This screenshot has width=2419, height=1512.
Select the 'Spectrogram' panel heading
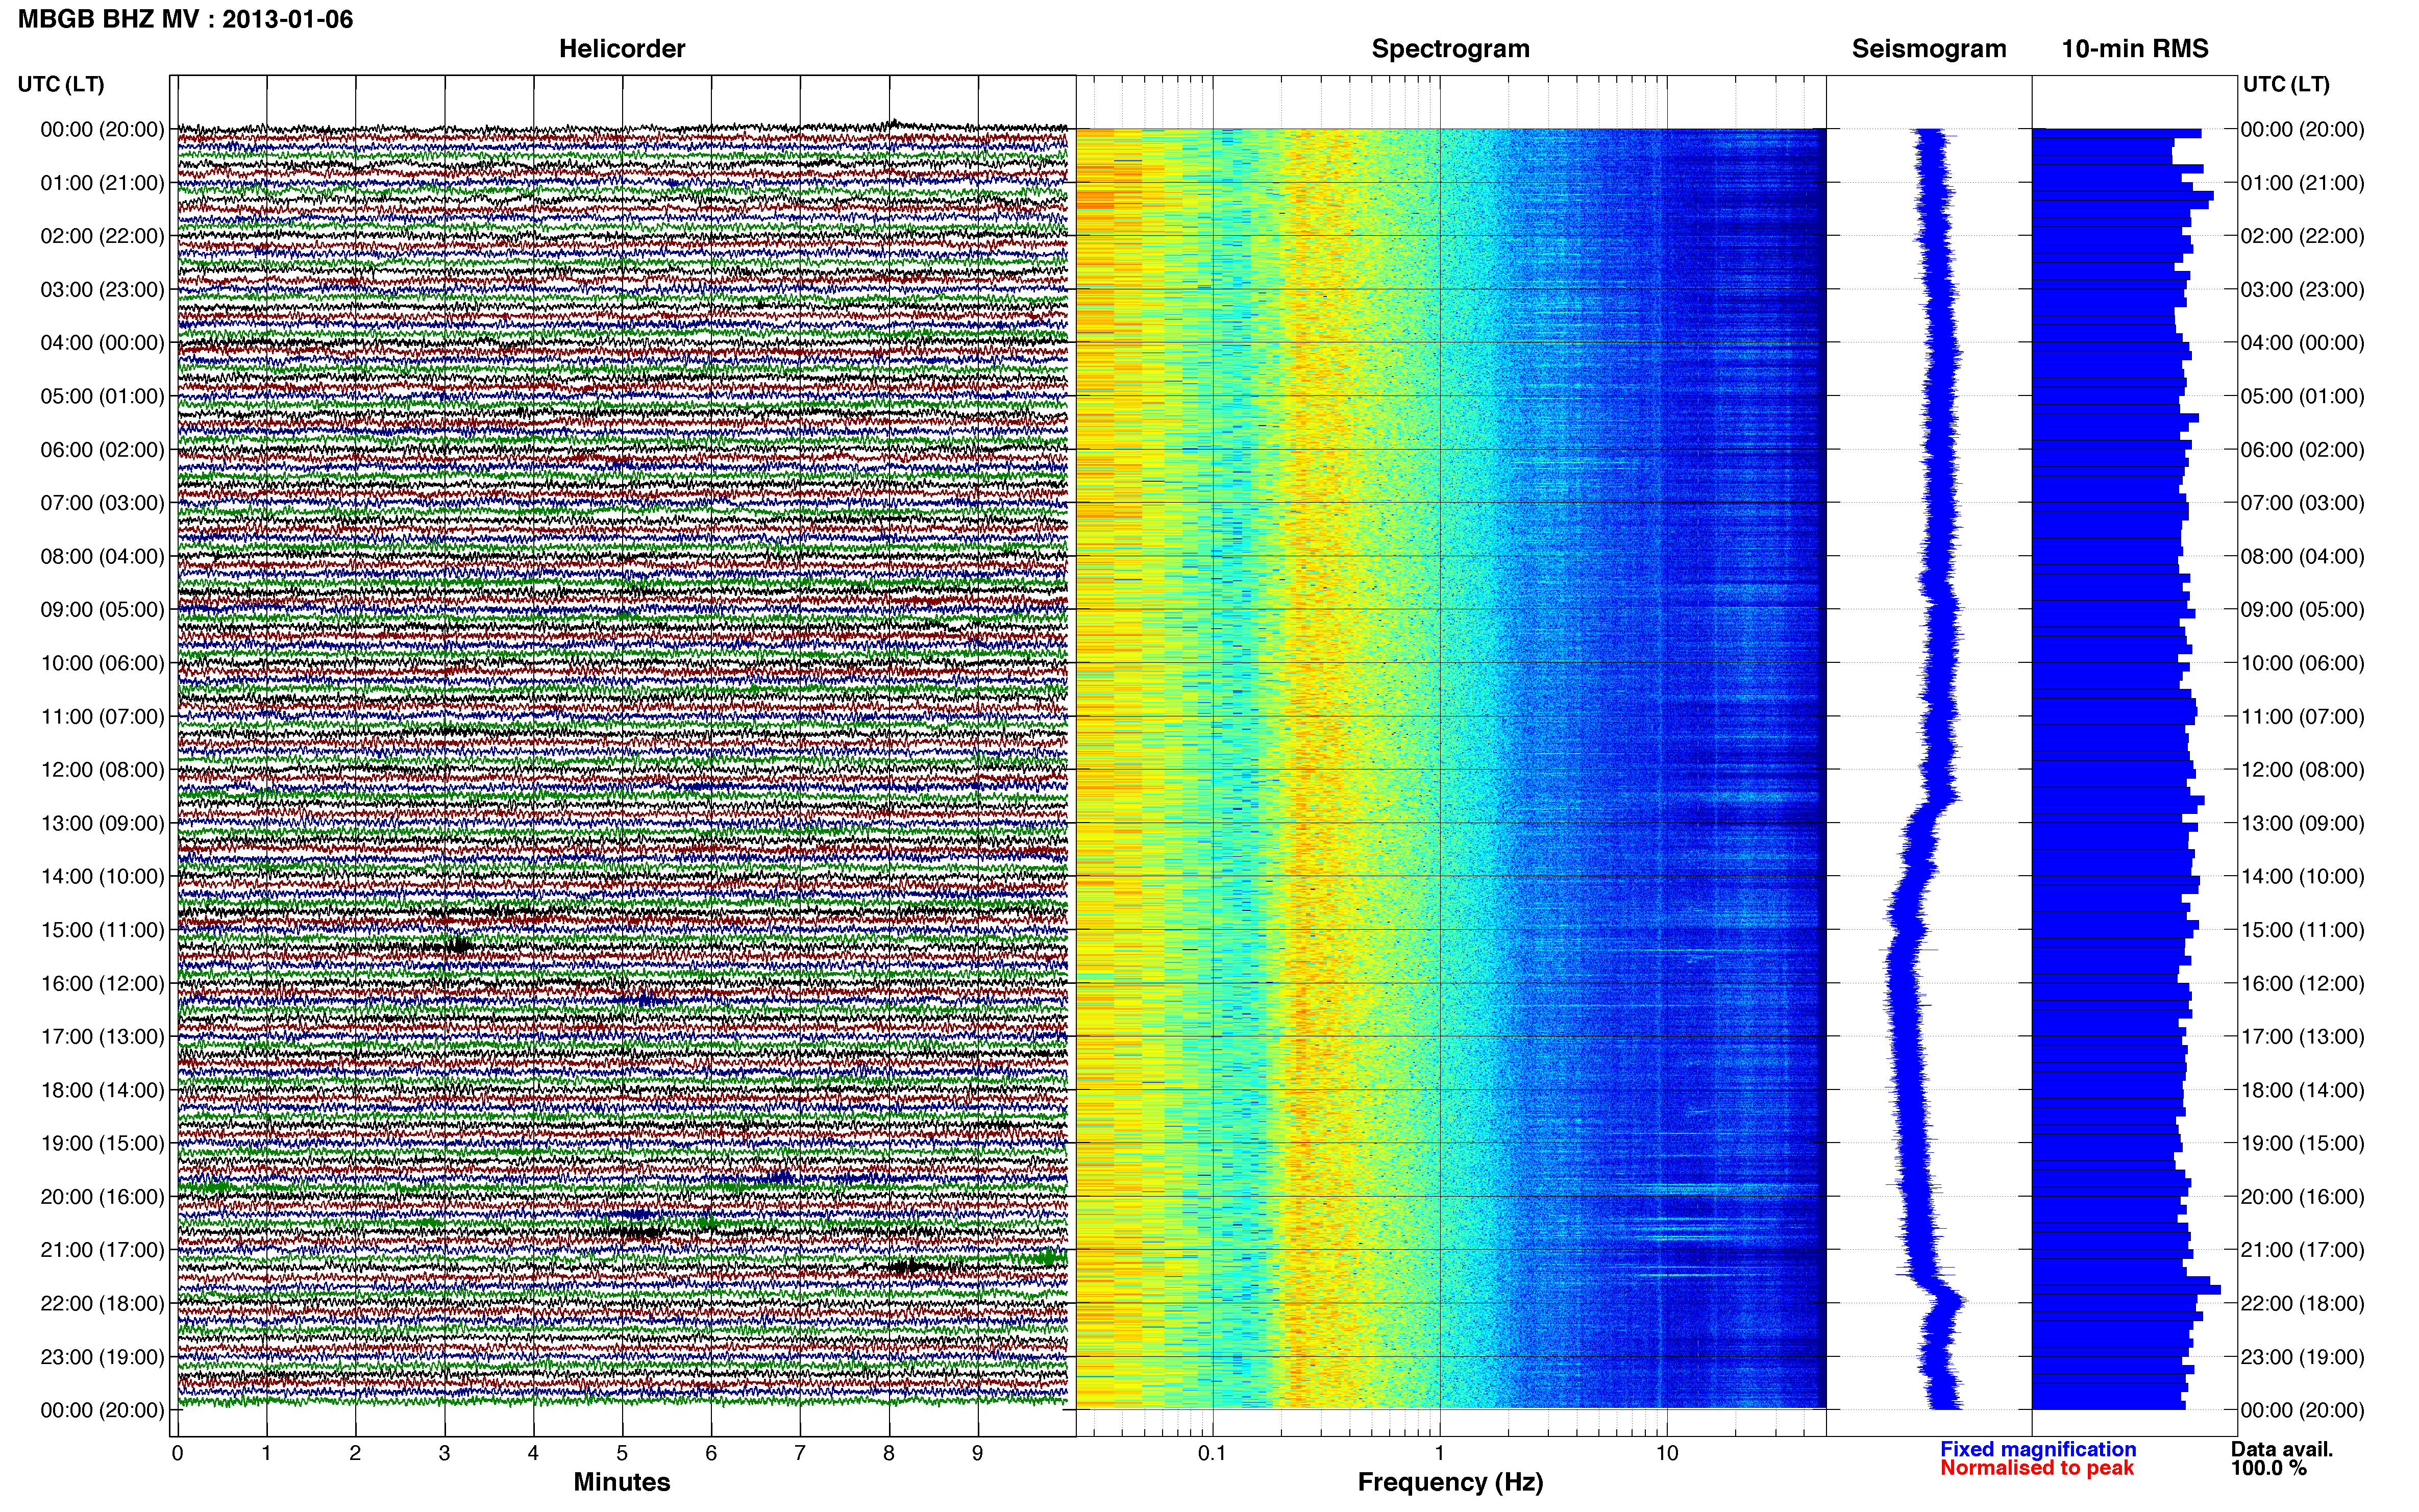pos(1450,49)
